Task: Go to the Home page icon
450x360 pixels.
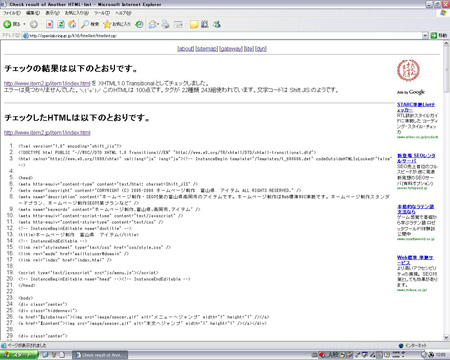Action: 72,24
